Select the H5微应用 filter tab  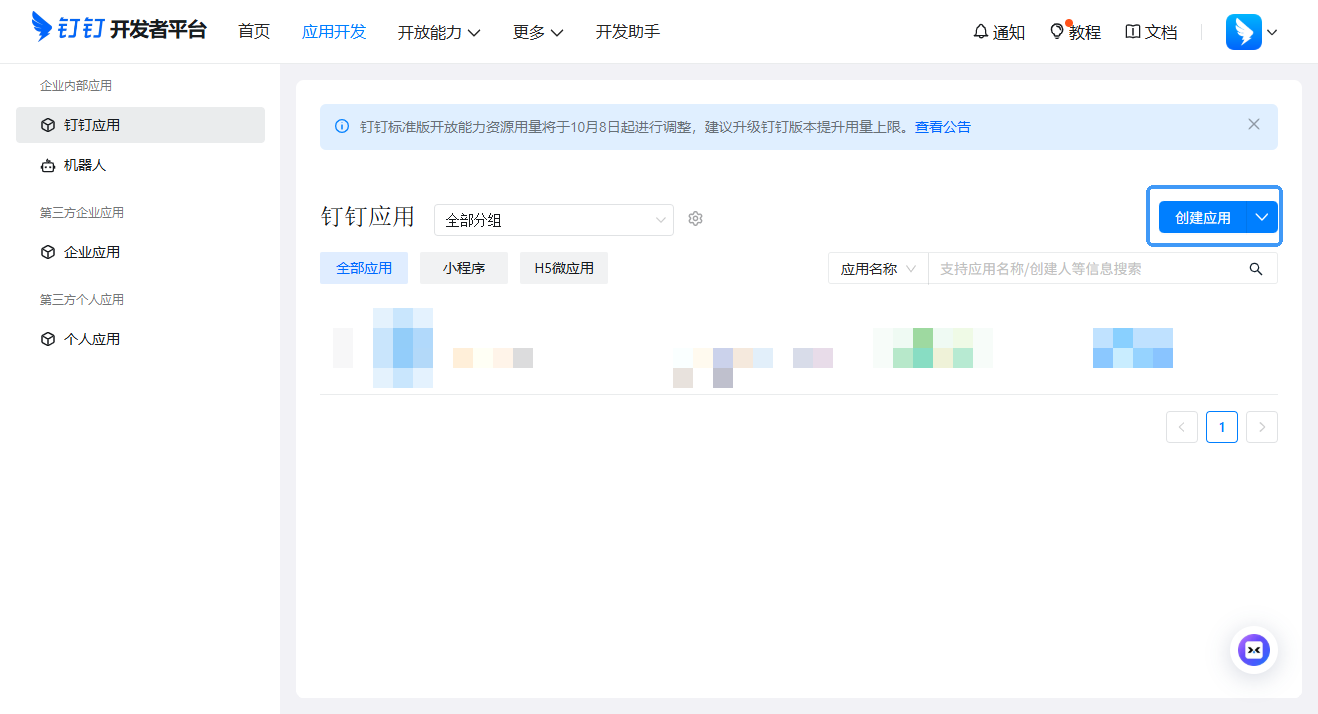[564, 268]
